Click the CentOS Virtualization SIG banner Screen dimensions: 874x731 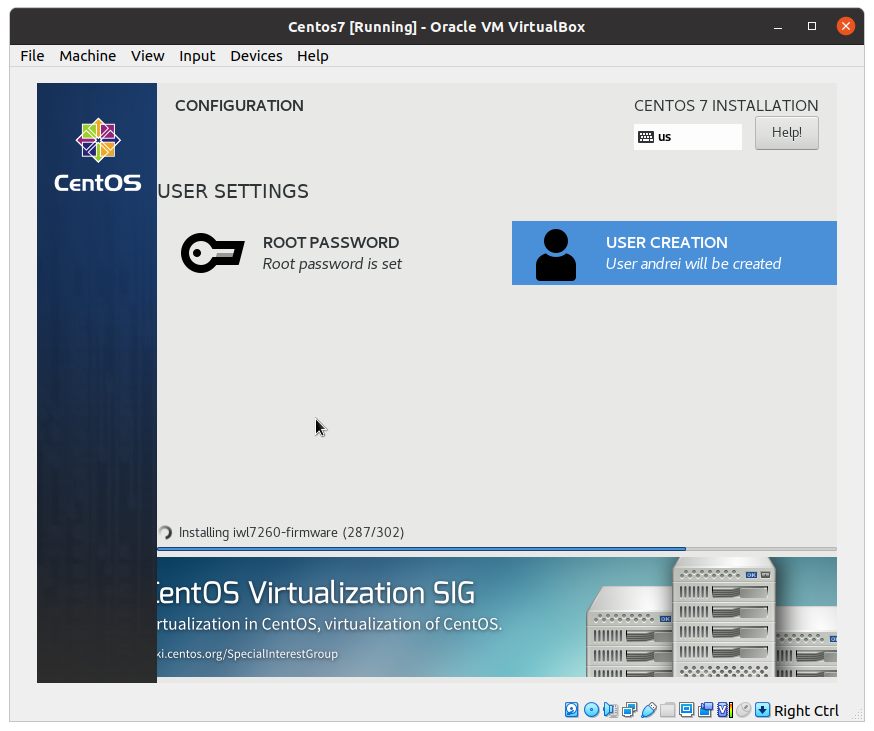click(497, 617)
